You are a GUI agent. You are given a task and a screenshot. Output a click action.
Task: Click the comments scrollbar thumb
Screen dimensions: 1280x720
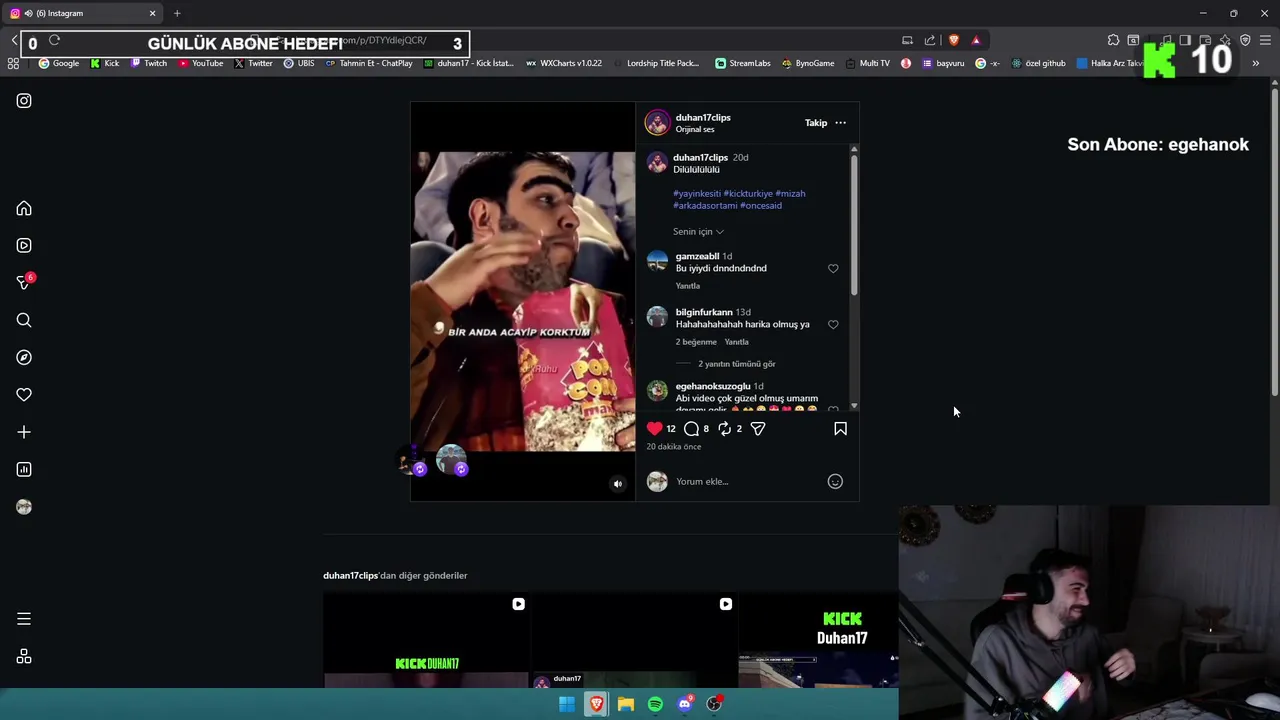point(854,225)
